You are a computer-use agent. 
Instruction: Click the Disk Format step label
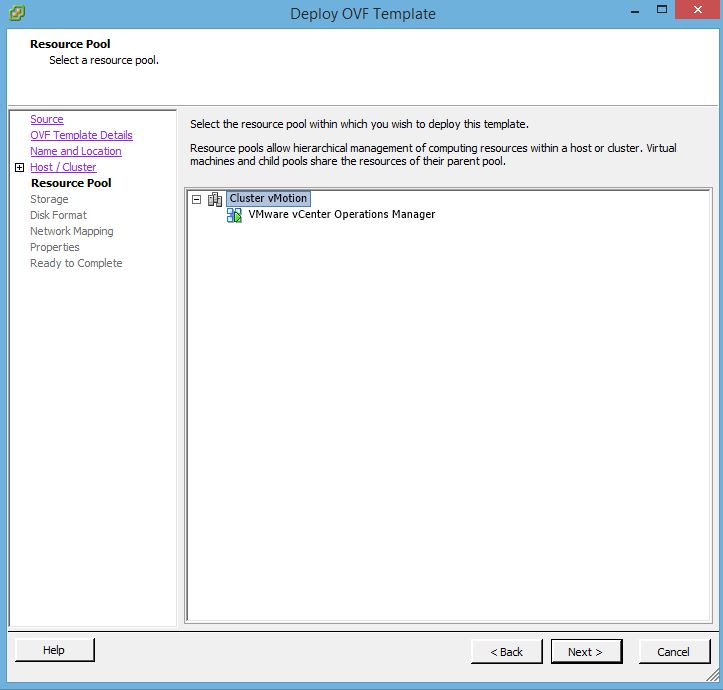59,215
